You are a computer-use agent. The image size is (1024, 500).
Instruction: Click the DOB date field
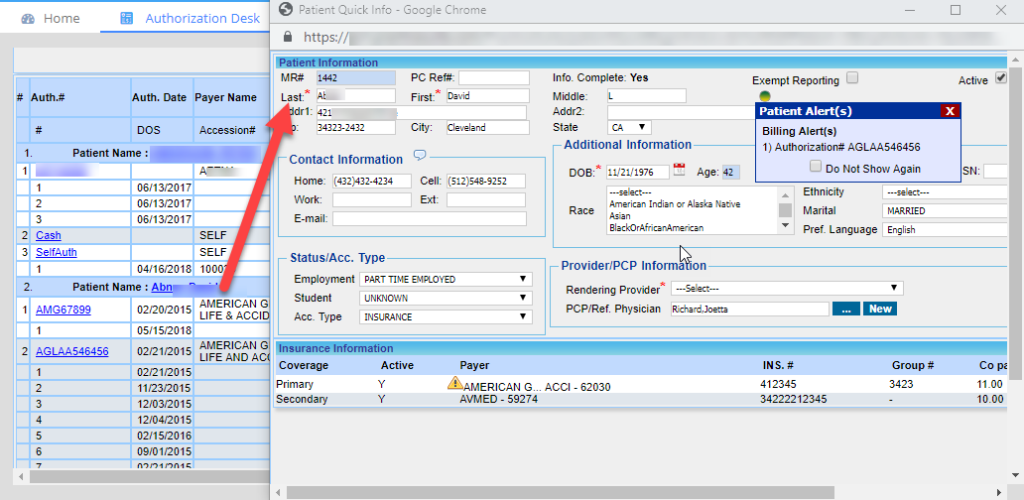(637, 172)
